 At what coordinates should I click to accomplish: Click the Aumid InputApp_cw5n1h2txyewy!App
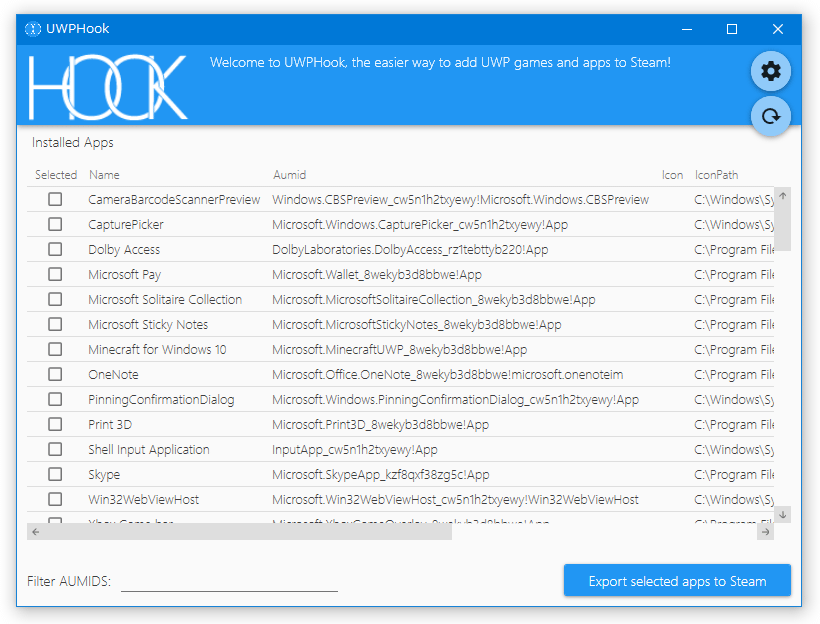point(355,449)
